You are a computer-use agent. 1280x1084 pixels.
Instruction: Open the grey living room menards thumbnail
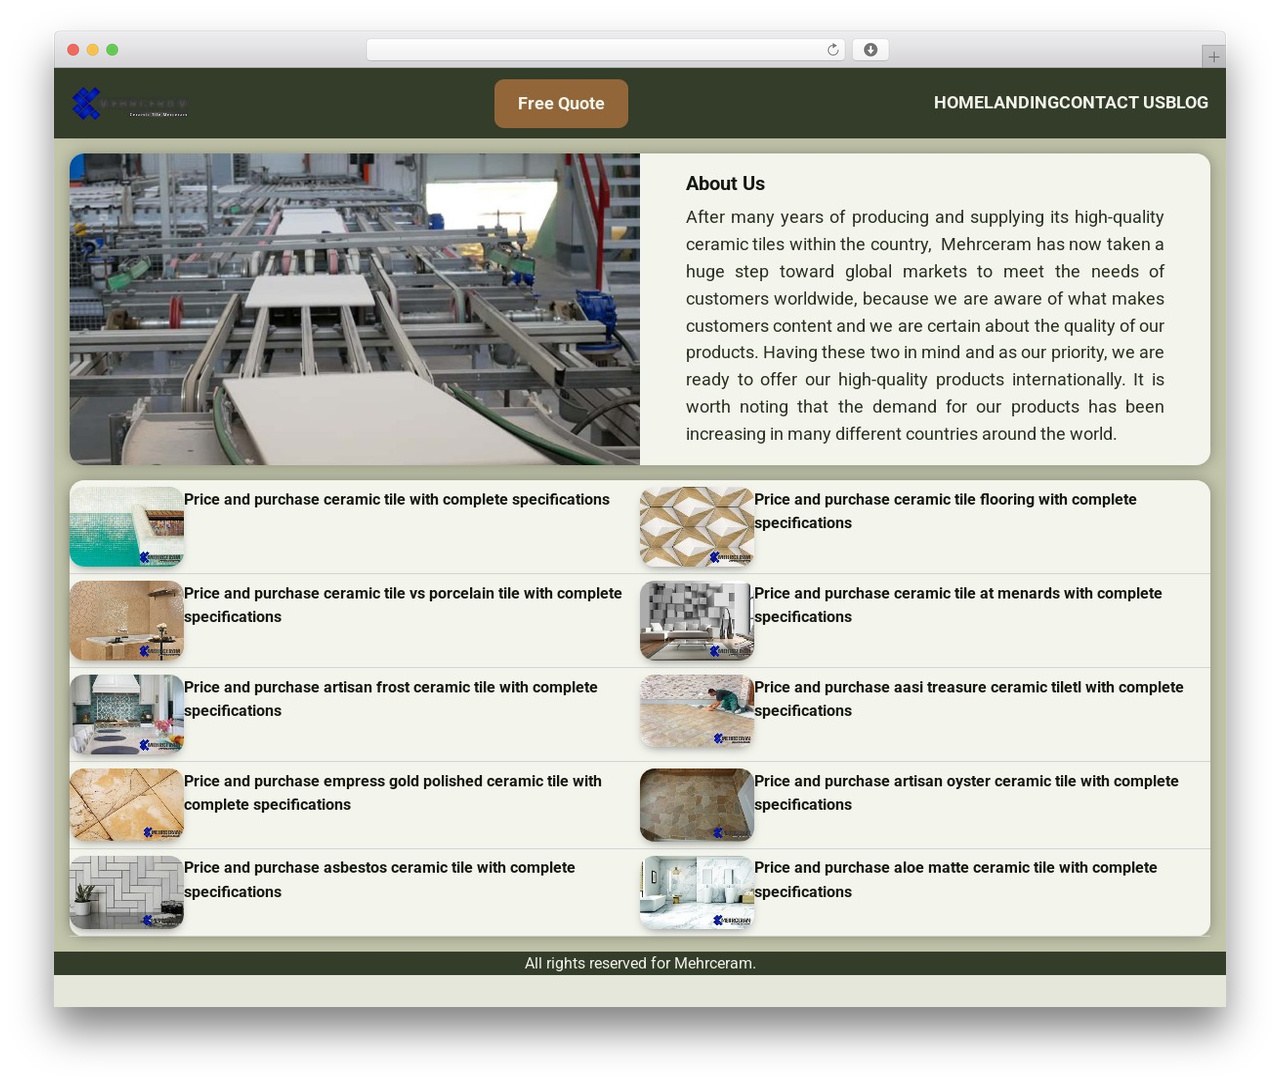[697, 621]
